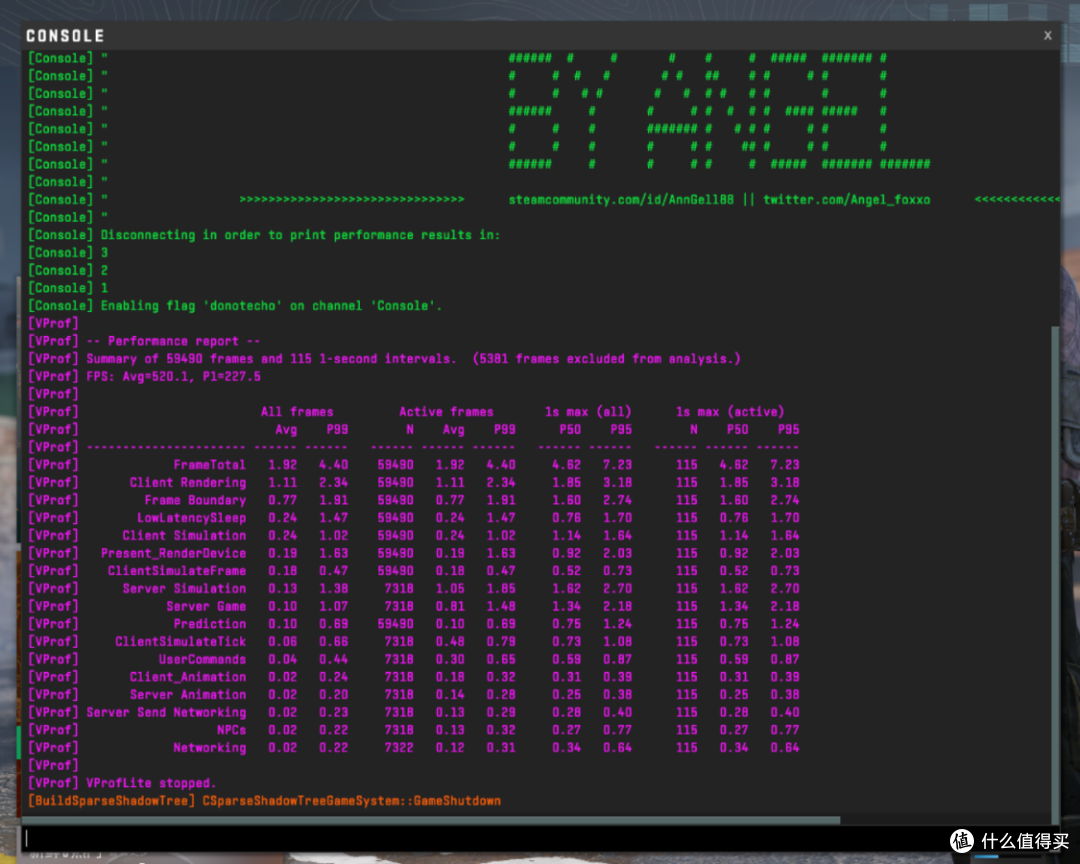Click the '1s max (active)' column header
The width and height of the screenshot is (1080, 864).
pyautogui.click(x=730, y=412)
